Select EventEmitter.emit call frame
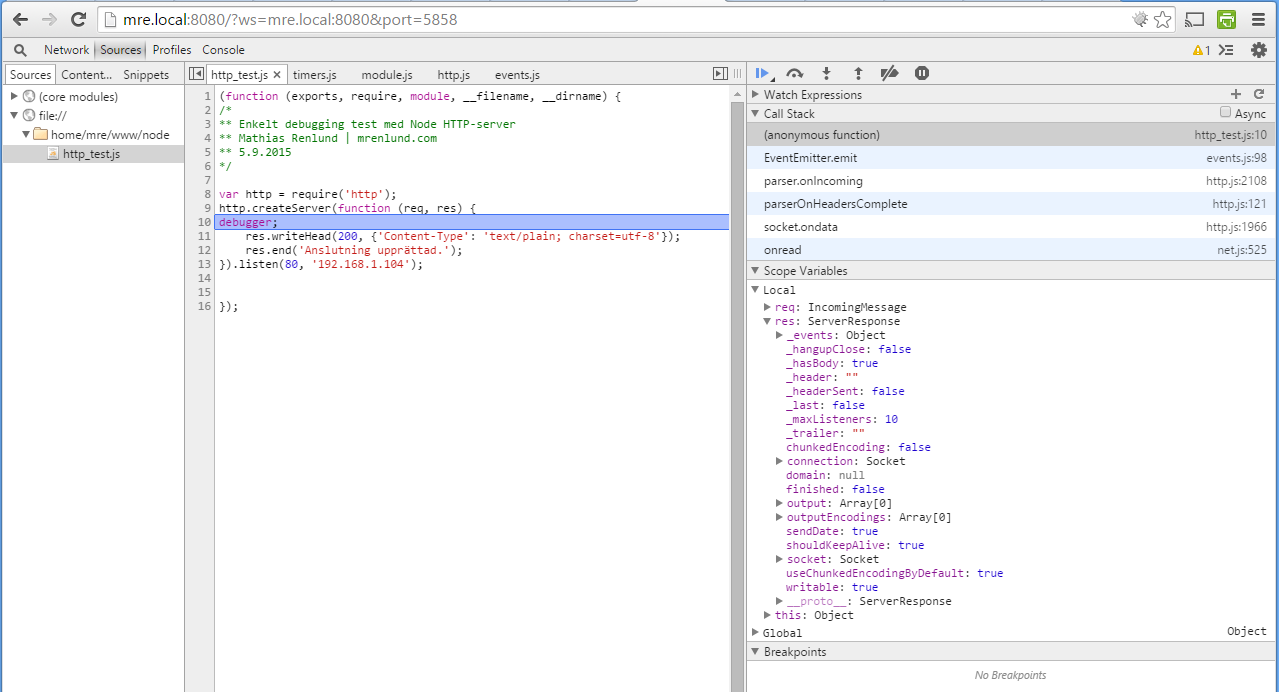The height and width of the screenshot is (692, 1279). click(1012, 158)
